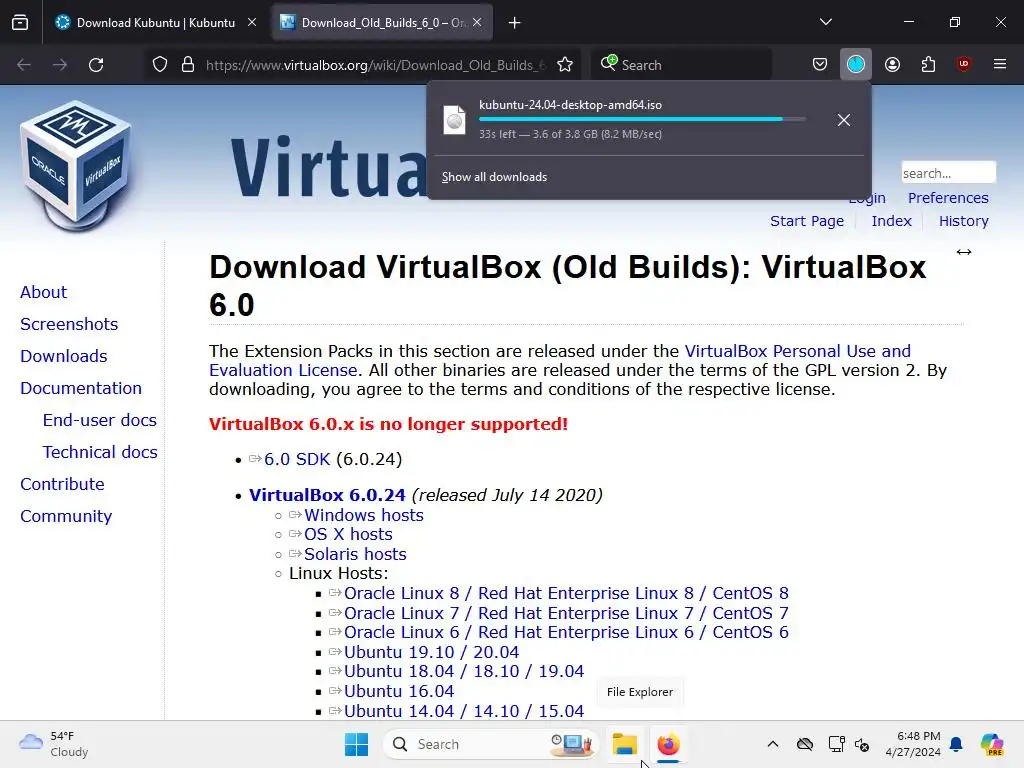Open the Preferences link

coord(948,198)
